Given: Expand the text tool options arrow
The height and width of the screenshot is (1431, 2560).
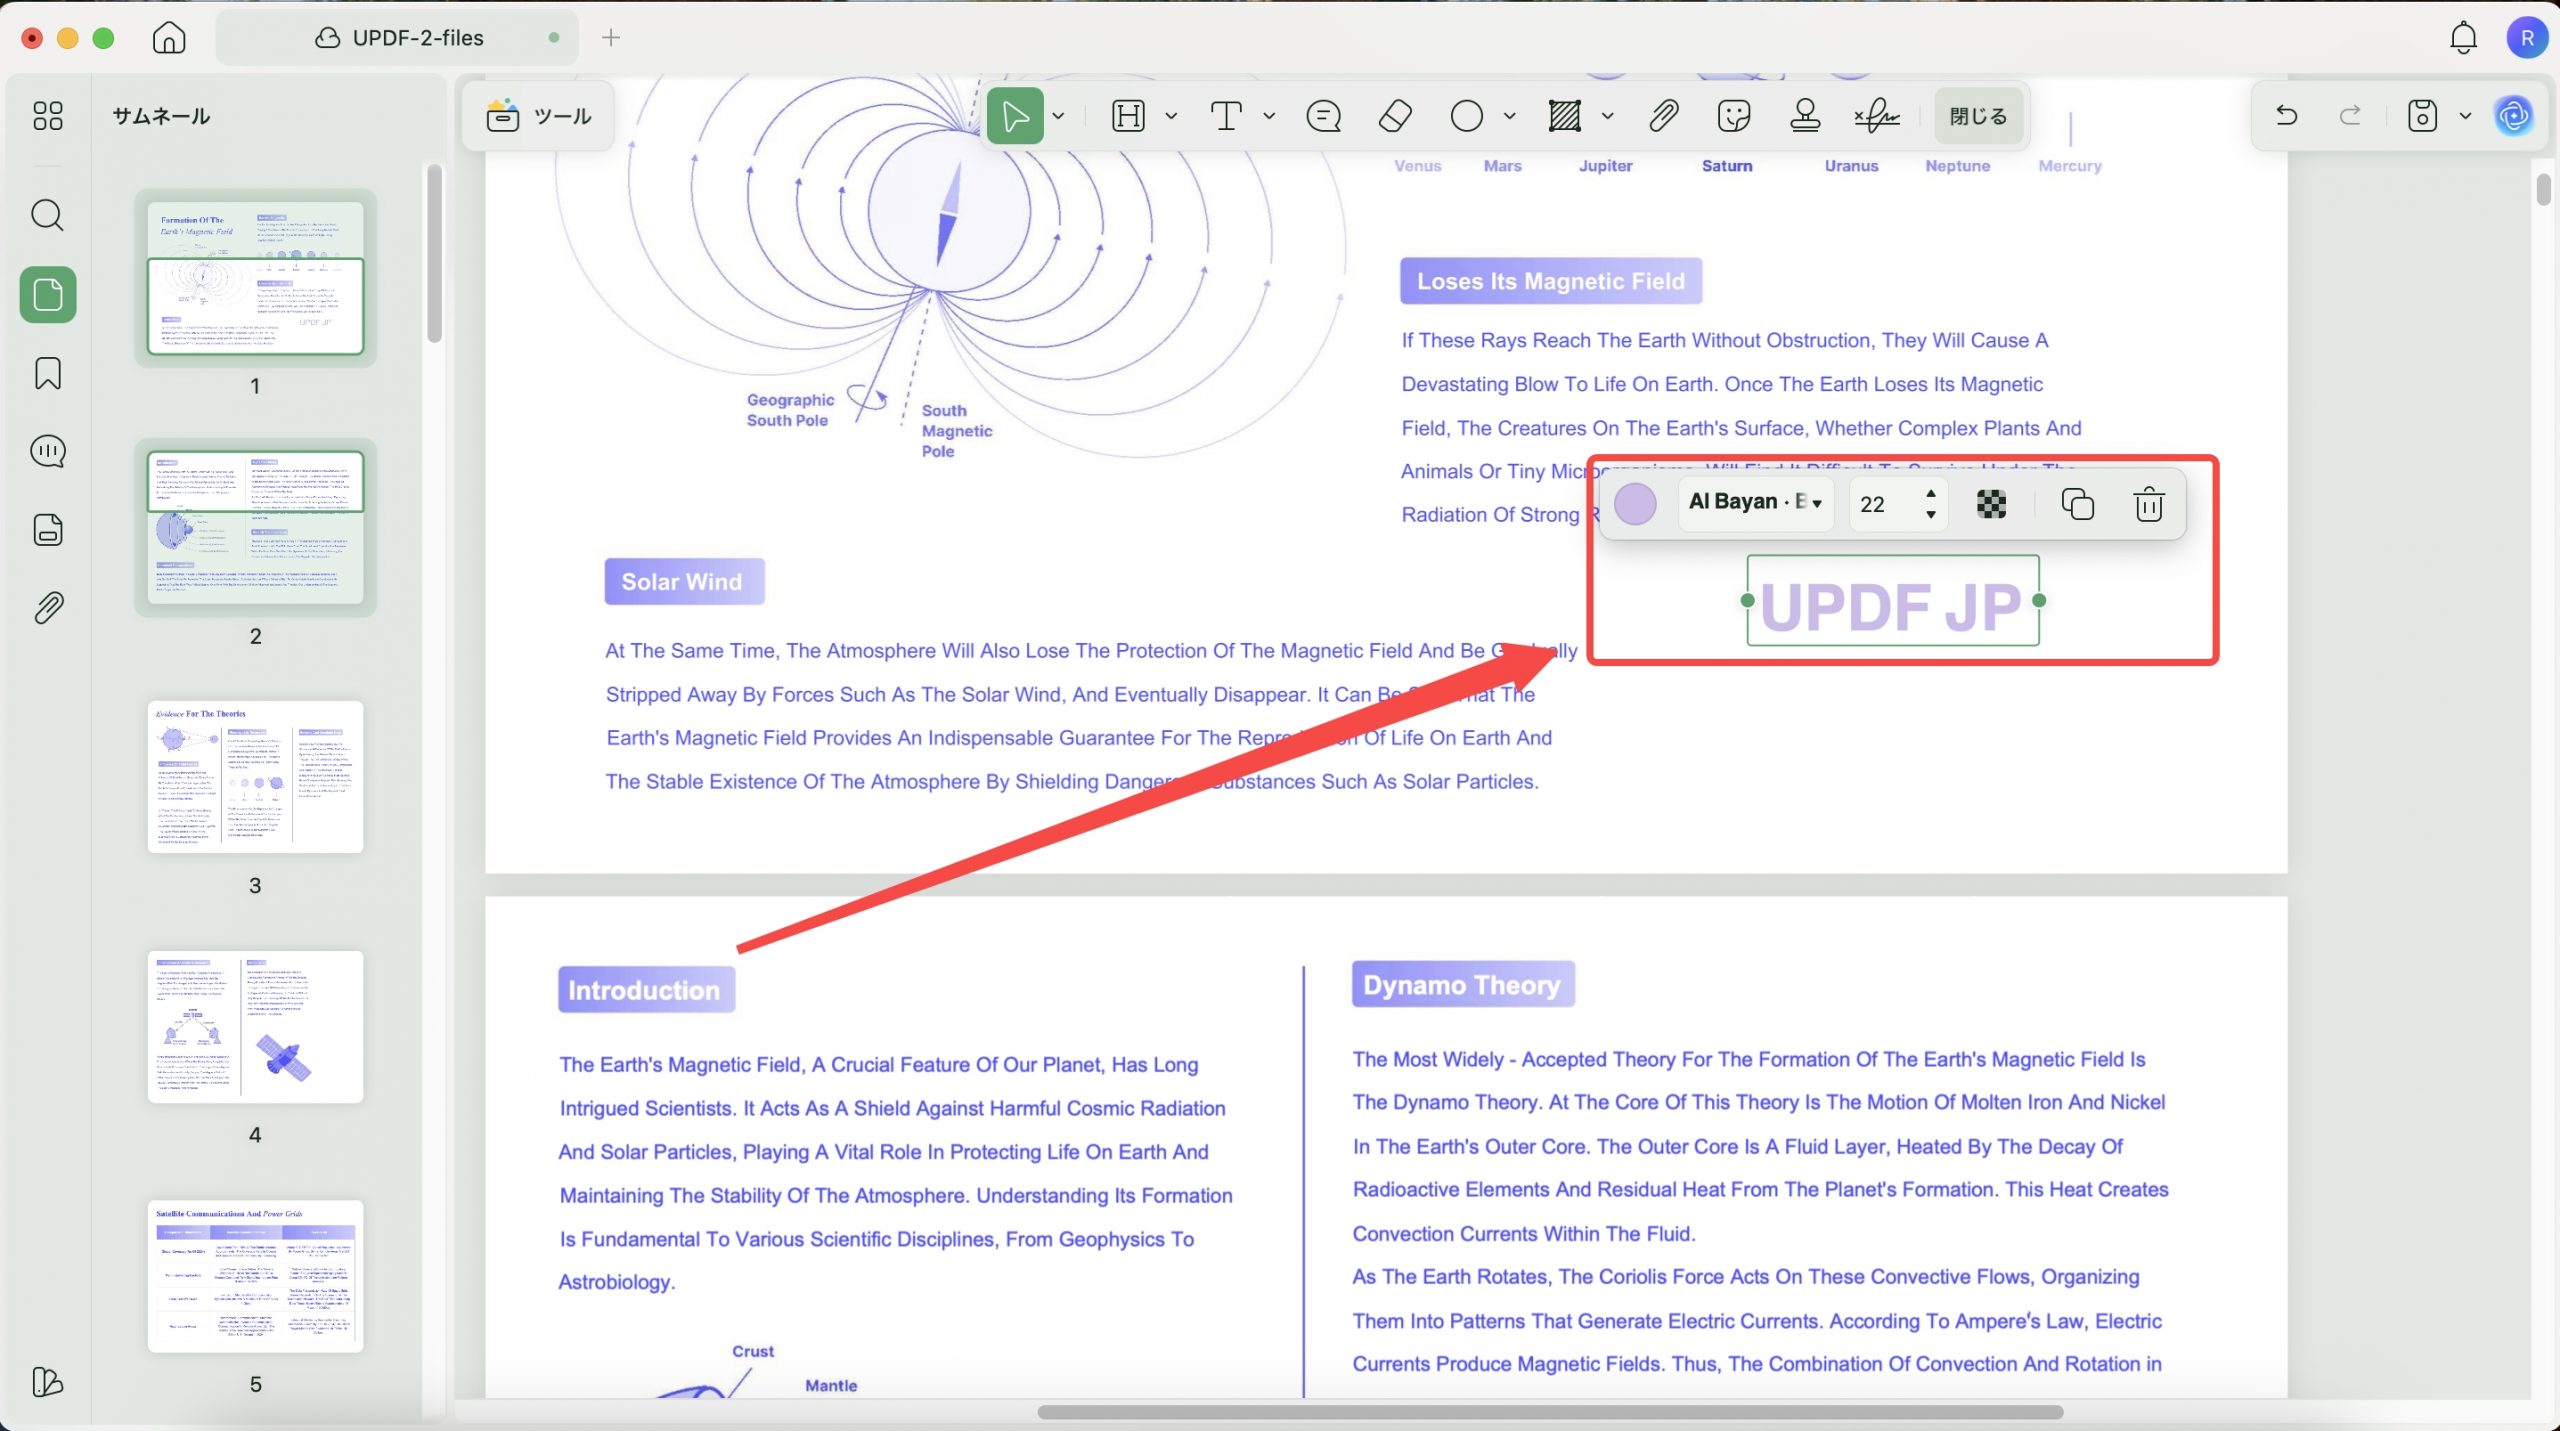Looking at the screenshot, I should pyautogui.click(x=1269, y=116).
